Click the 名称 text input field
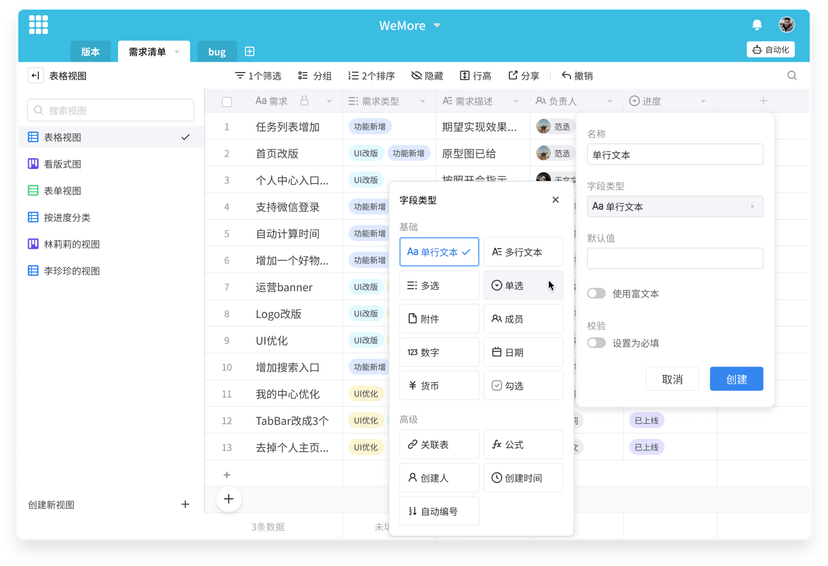Screen dimensions: 828x566 pyautogui.click(x=674, y=155)
